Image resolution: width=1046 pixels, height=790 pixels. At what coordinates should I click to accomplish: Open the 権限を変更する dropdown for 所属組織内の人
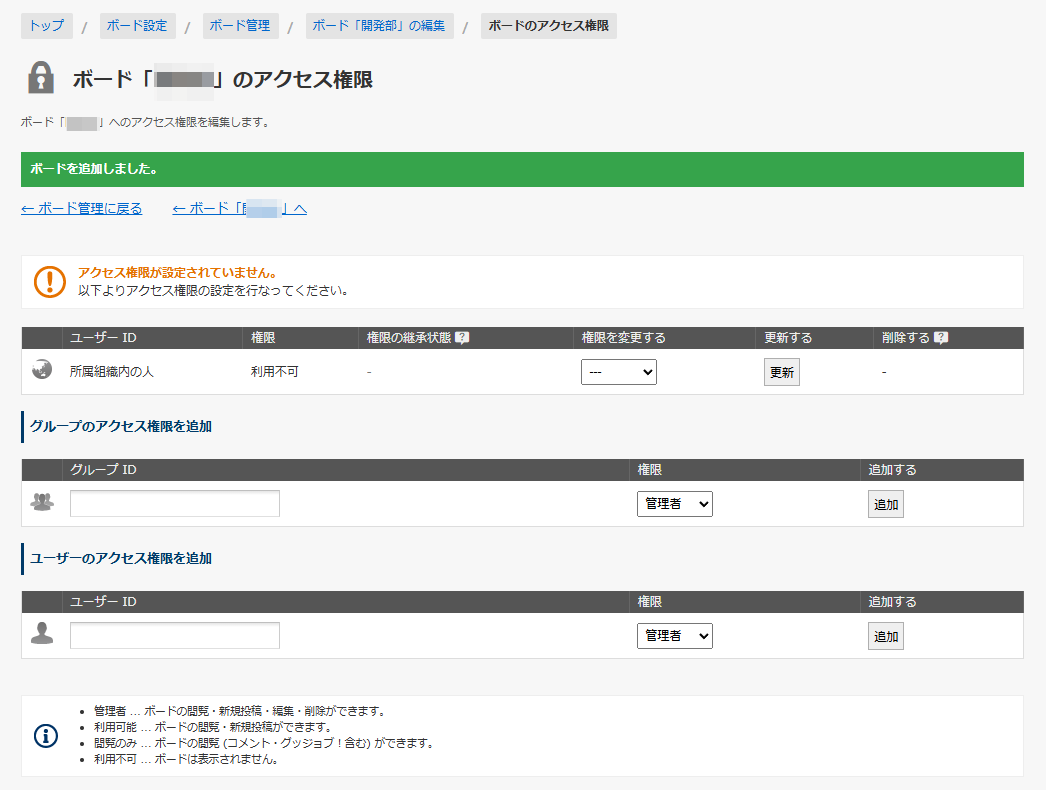click(618, 372)
